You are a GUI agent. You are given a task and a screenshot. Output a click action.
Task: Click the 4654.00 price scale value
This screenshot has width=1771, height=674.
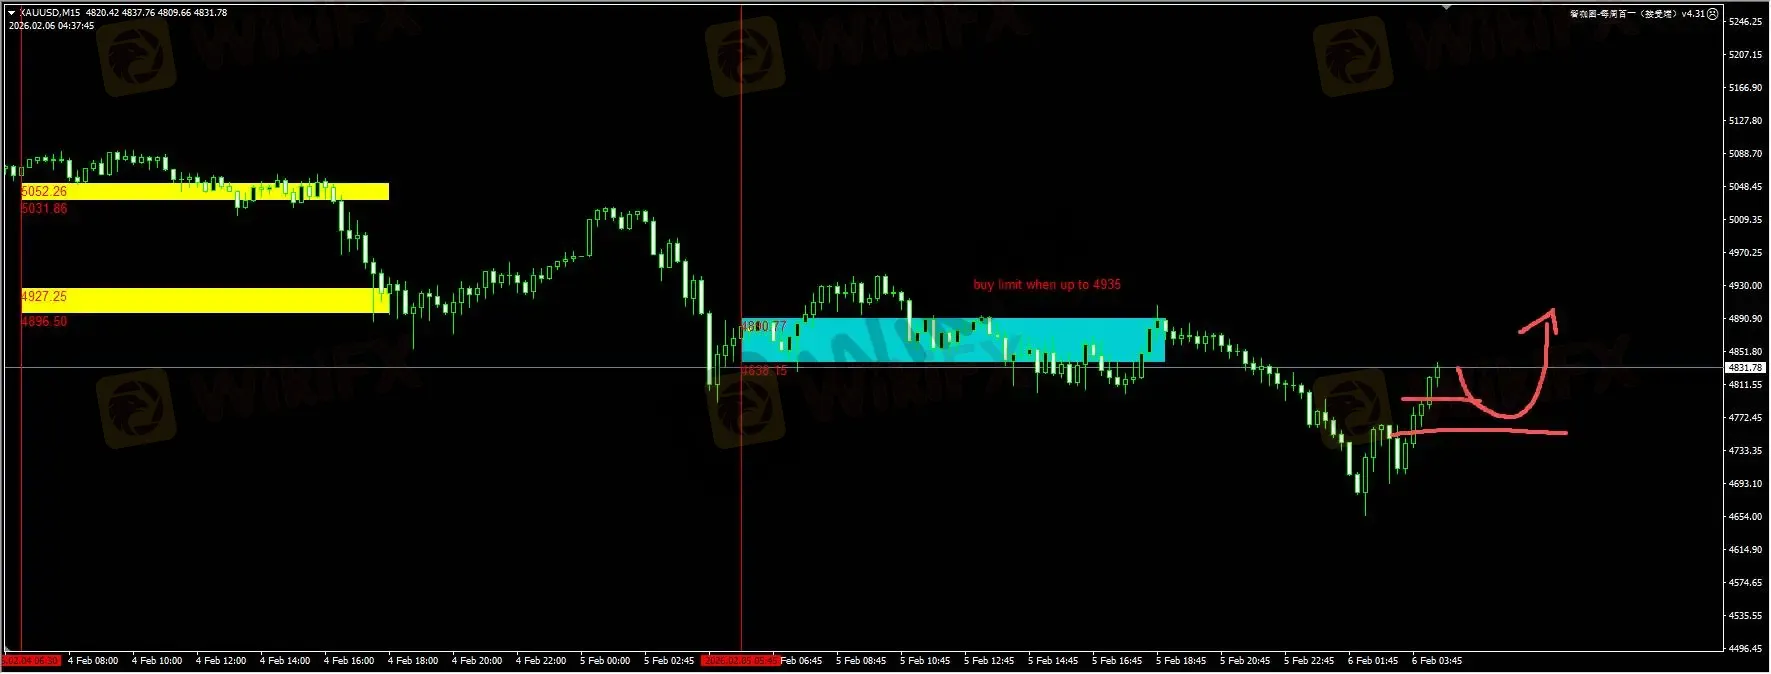coord(1745,517)
